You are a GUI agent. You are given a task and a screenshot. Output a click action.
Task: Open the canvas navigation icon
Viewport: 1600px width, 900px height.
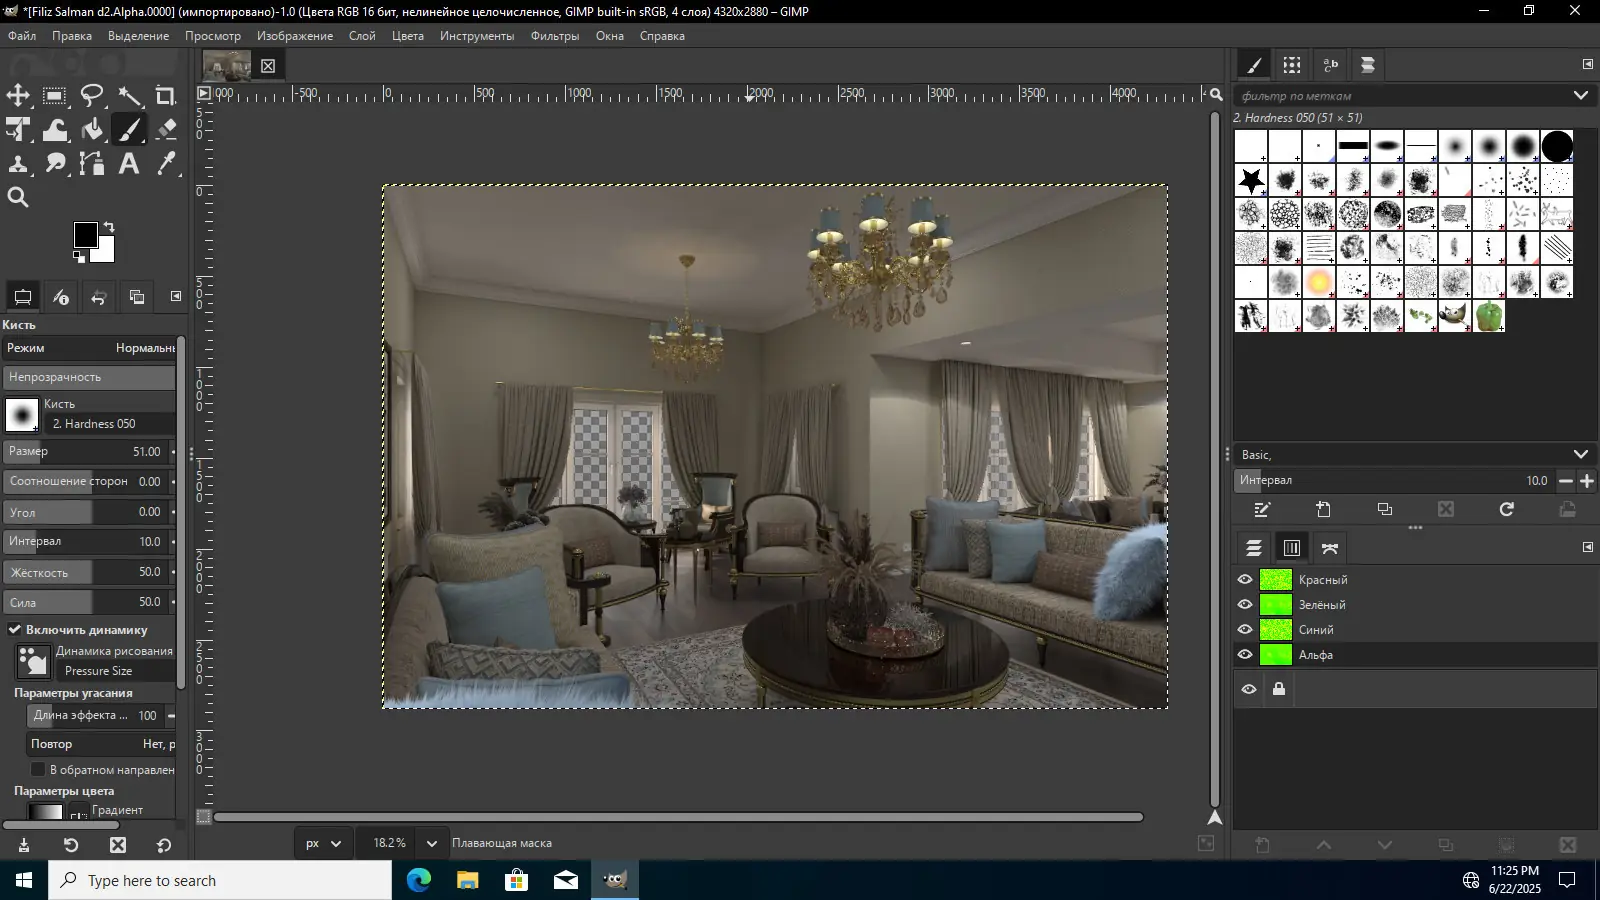(1215, 818)
